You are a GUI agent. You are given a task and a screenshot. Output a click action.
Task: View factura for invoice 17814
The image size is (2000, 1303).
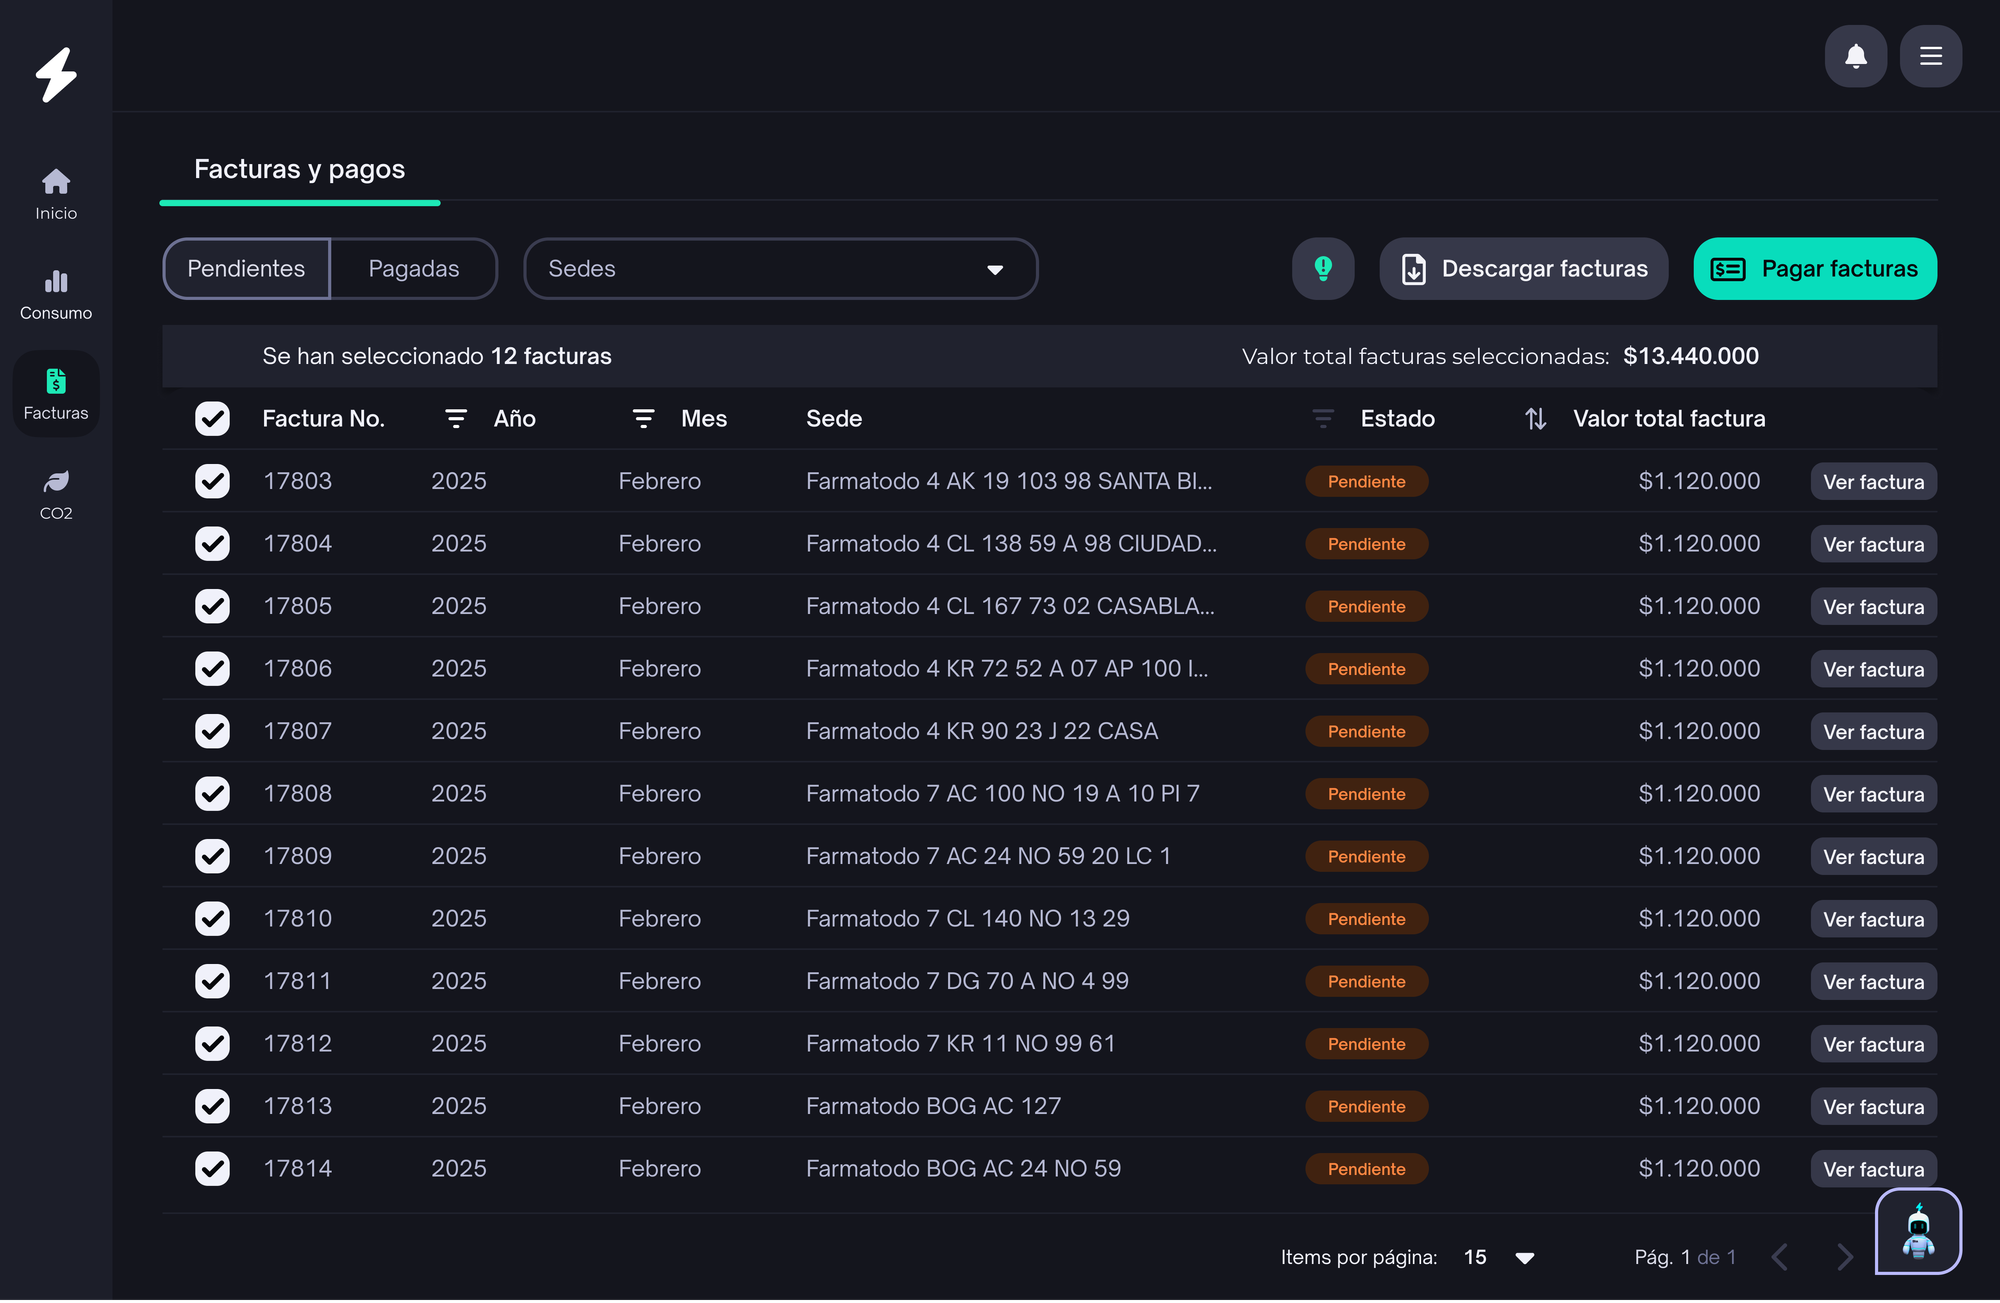point(1872,1169)
